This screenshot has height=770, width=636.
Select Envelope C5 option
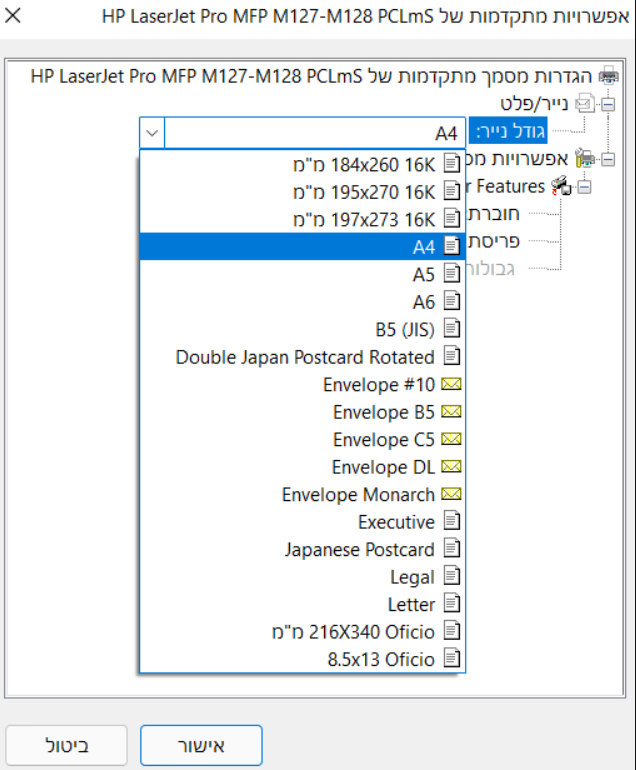click(303, 439)
